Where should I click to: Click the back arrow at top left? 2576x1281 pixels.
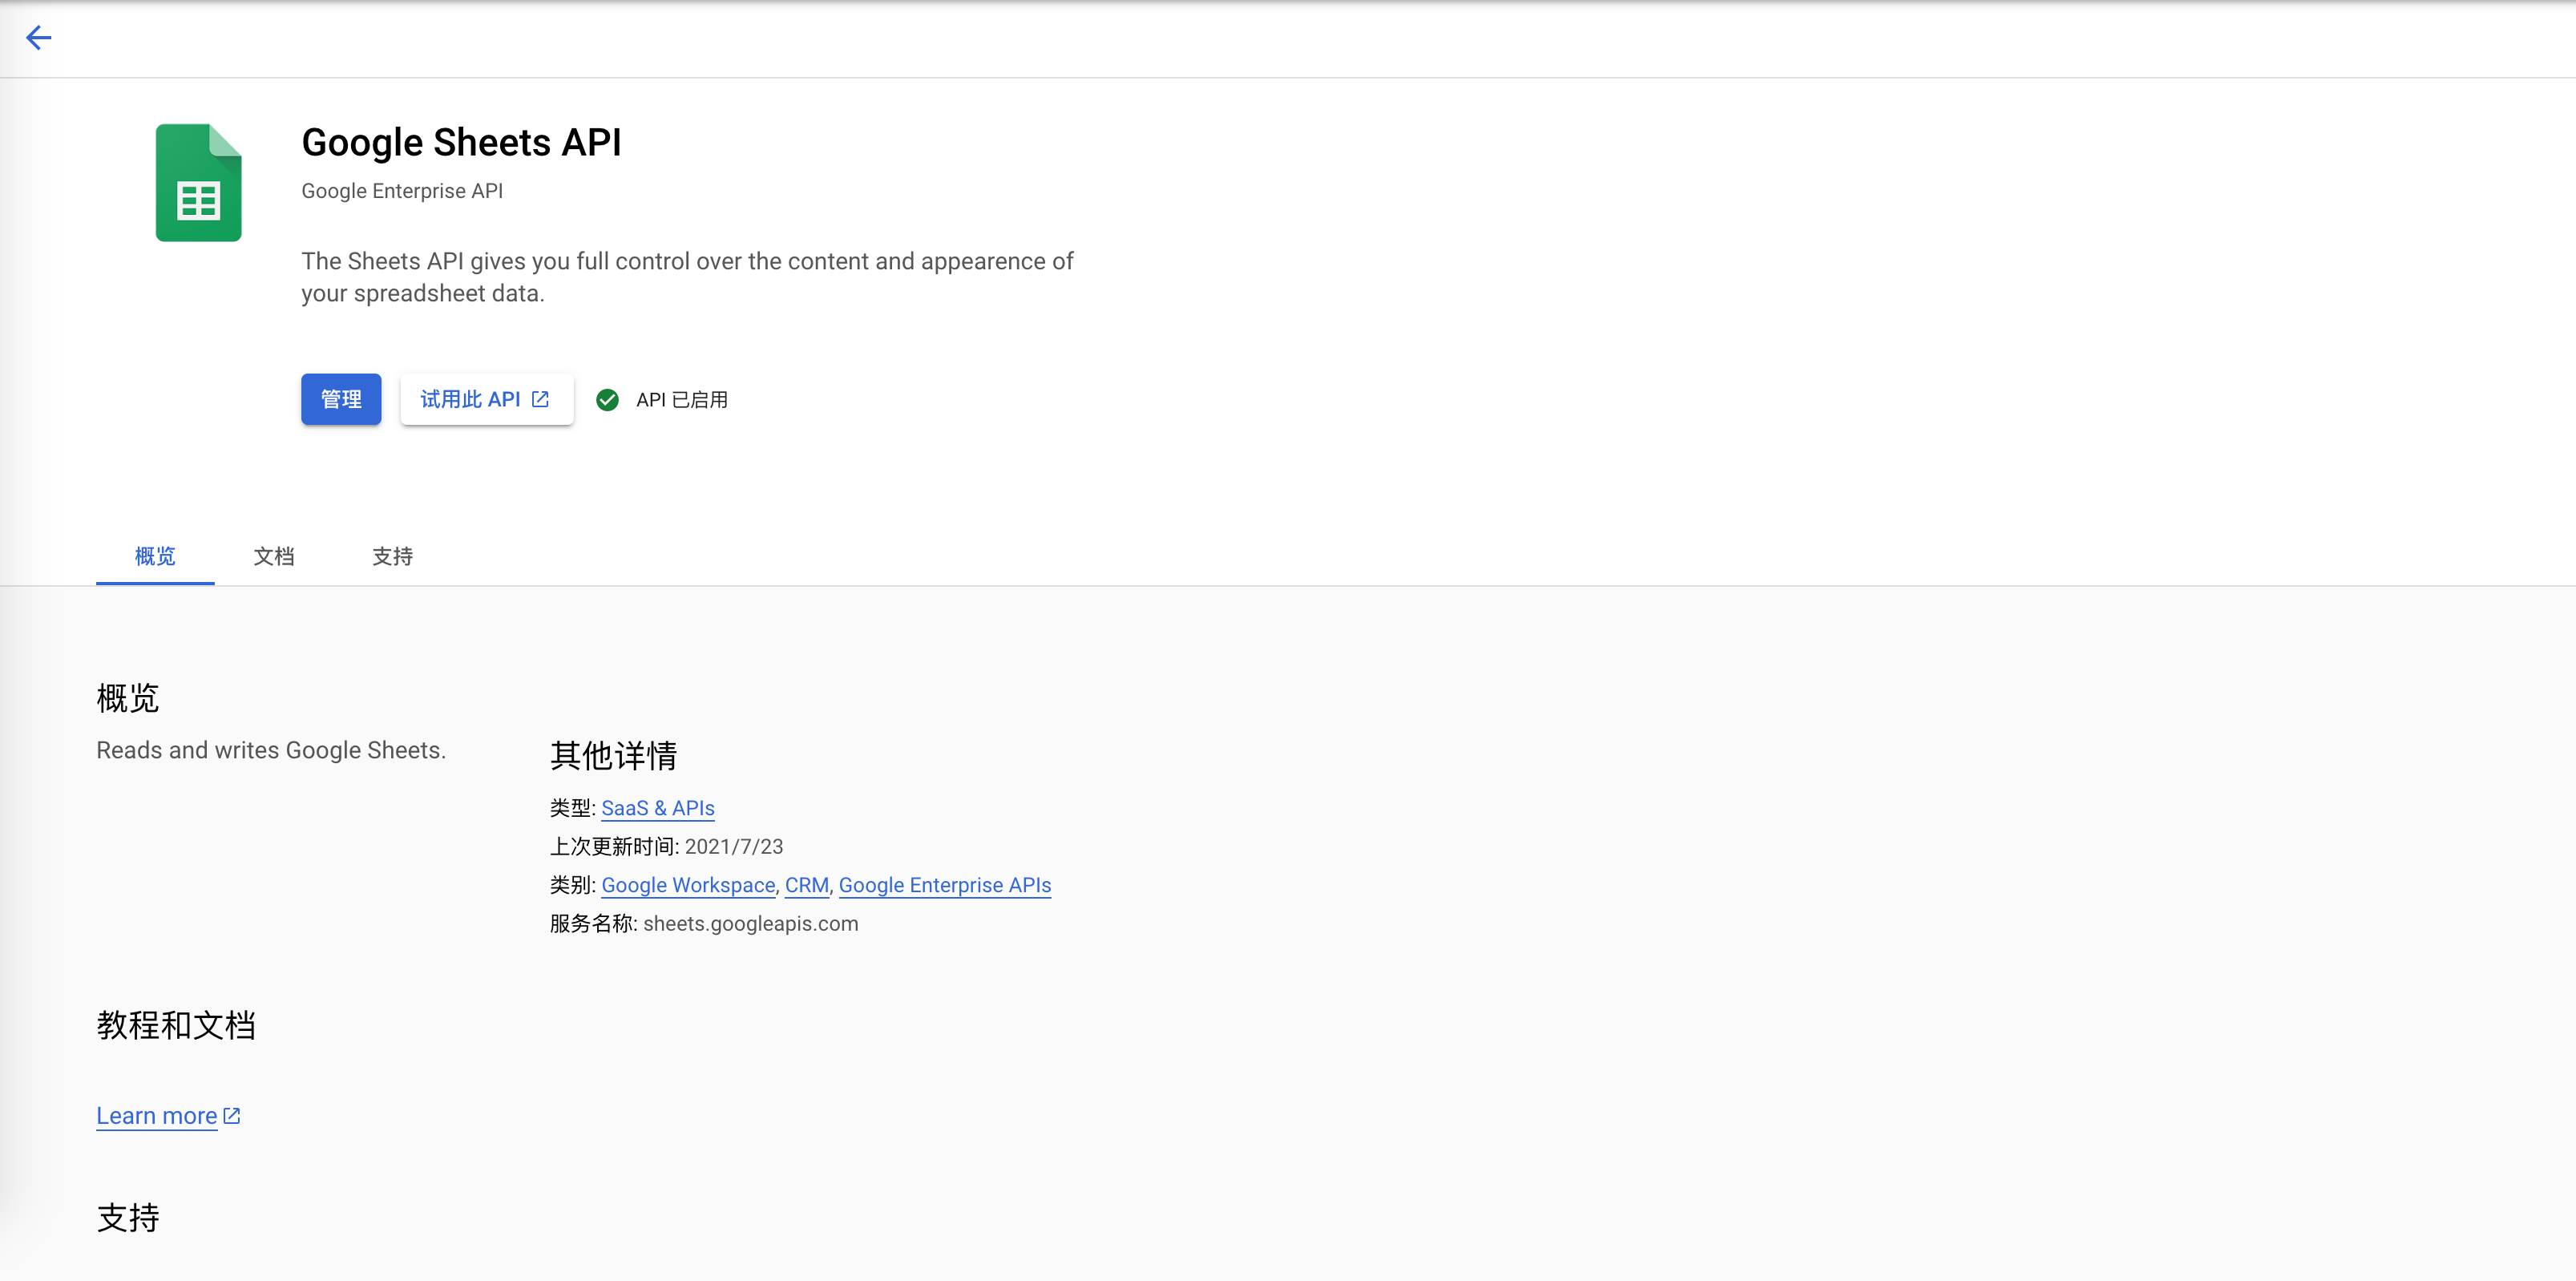pyautogui.click(x=39, y=37)
